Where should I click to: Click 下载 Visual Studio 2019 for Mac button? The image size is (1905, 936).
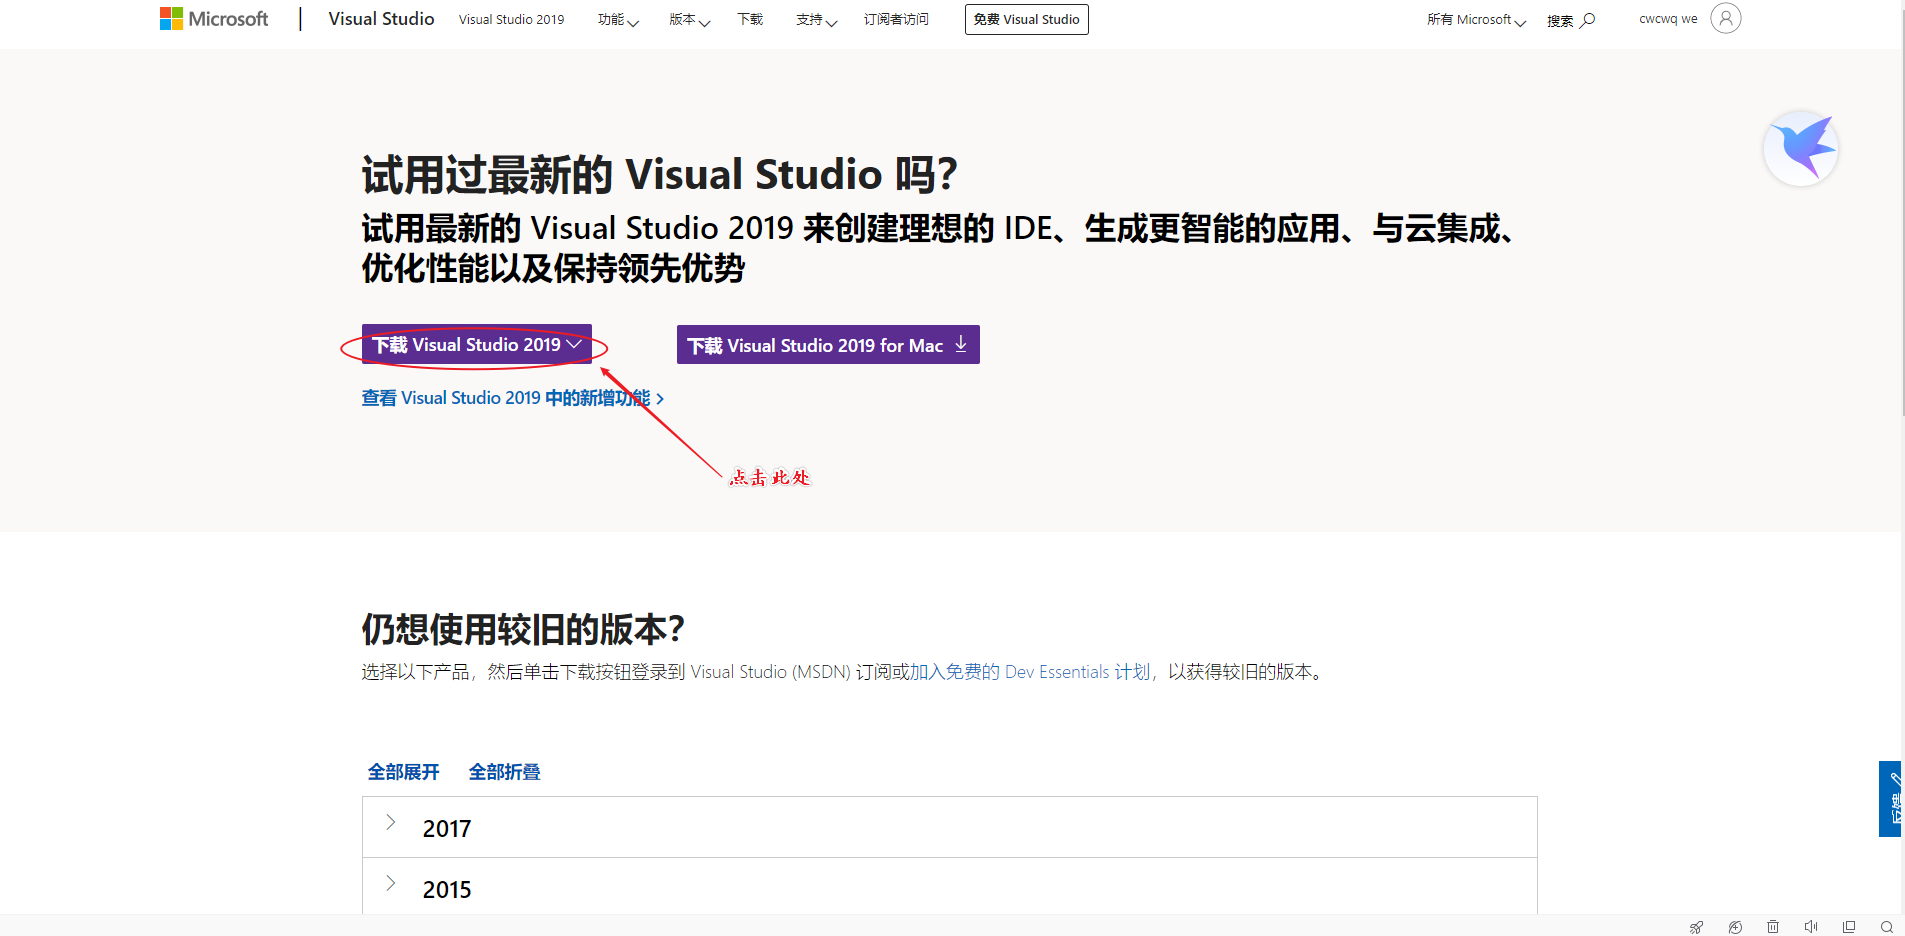pyautogui.click(x=828, y=345)
